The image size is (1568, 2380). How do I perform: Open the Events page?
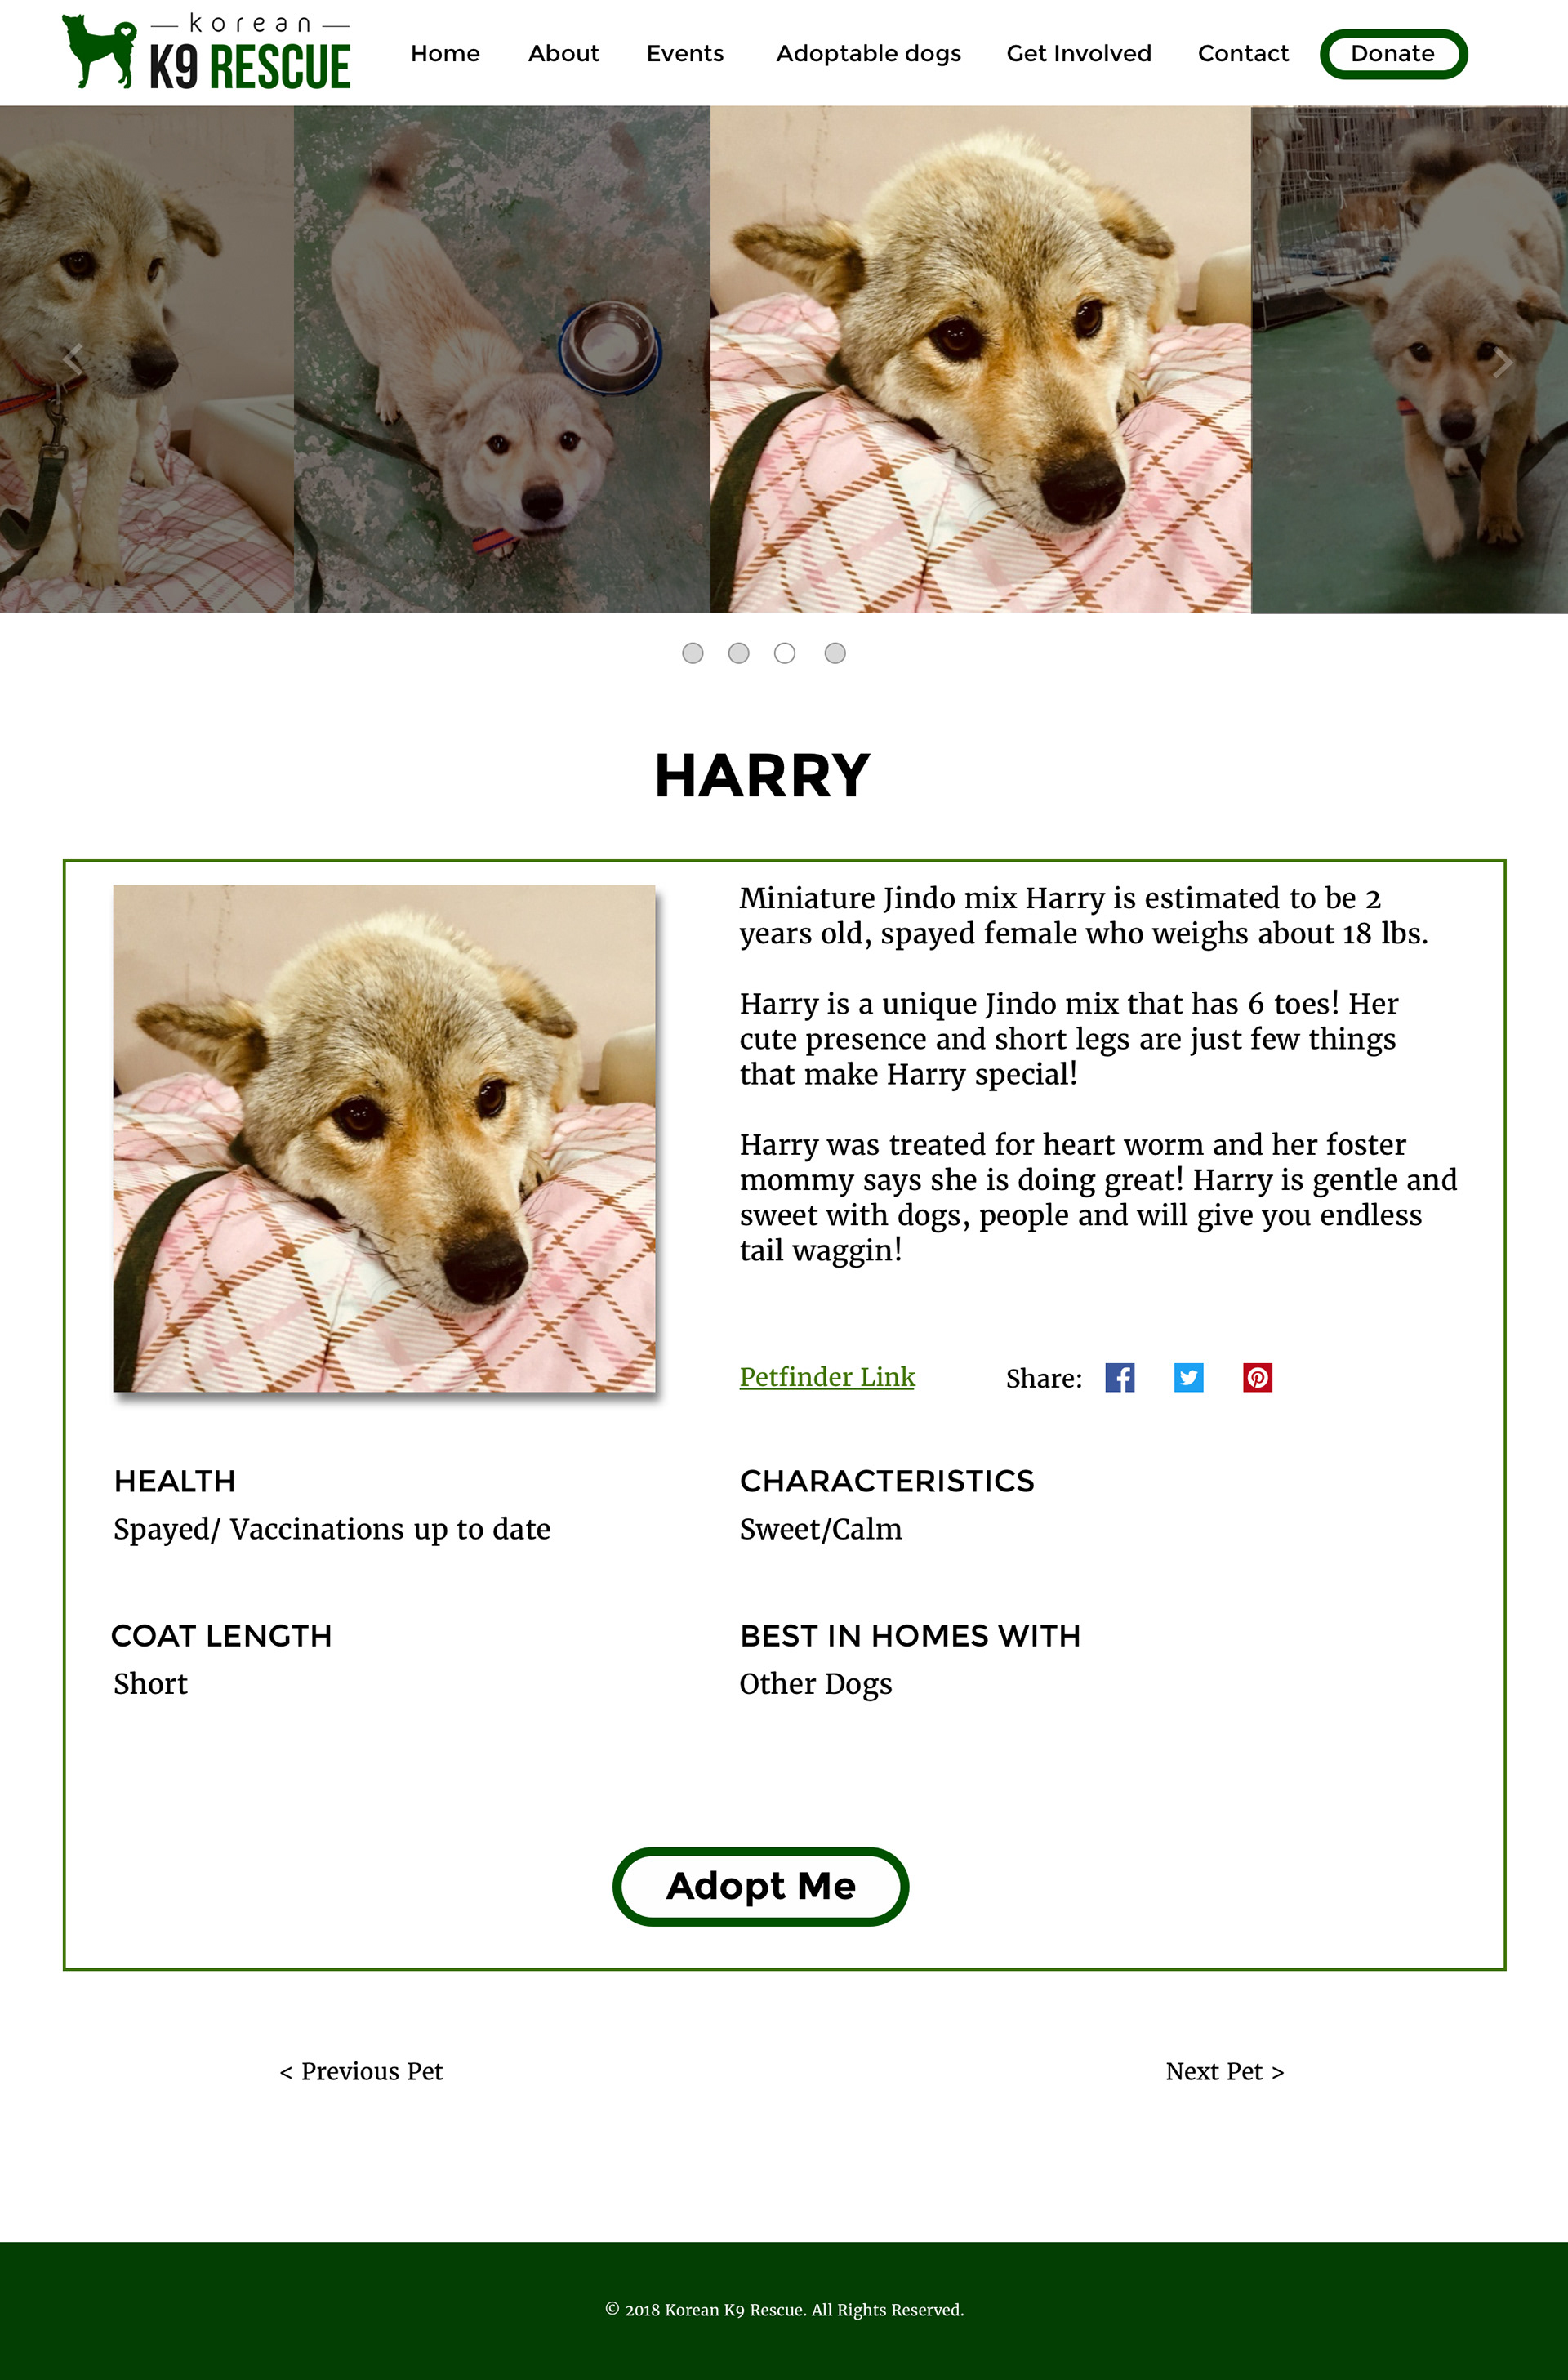tap(685, 53)
